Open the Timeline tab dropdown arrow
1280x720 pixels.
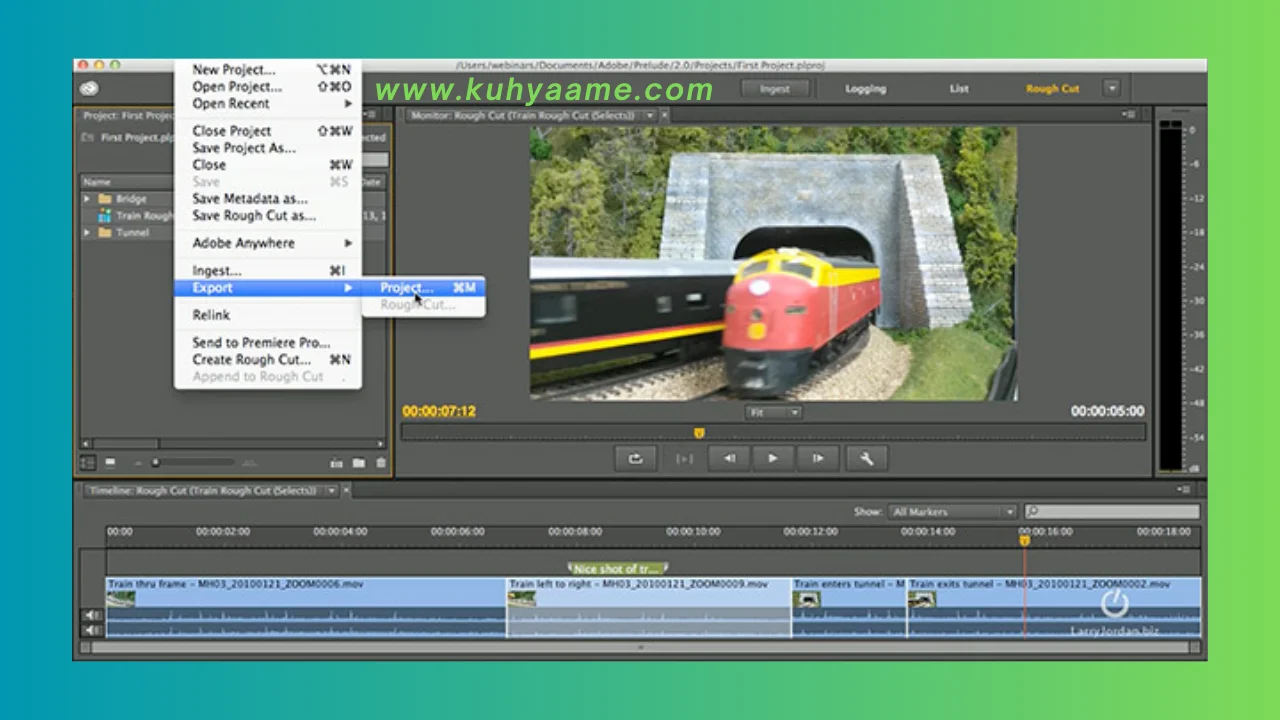point(332,490)
